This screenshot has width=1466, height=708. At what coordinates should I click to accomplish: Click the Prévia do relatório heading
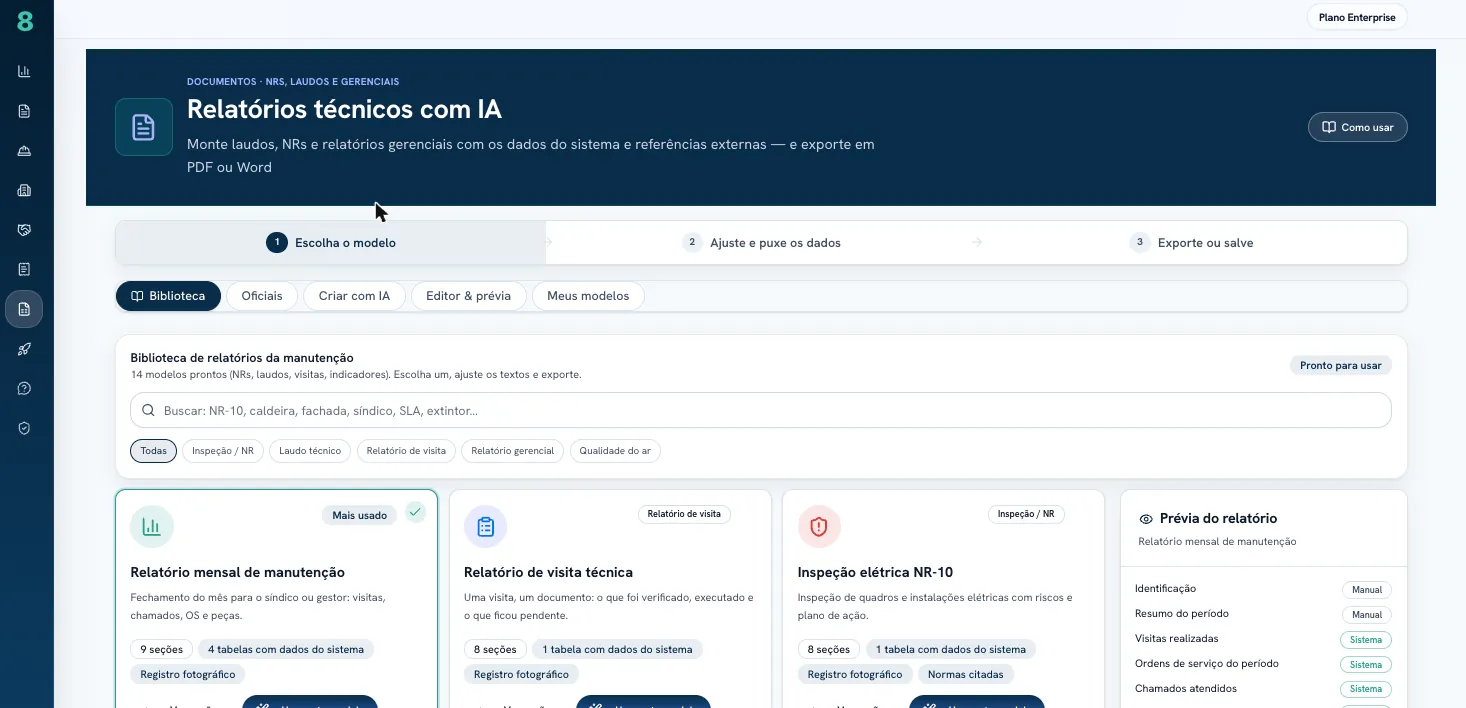coord(1218,518)
